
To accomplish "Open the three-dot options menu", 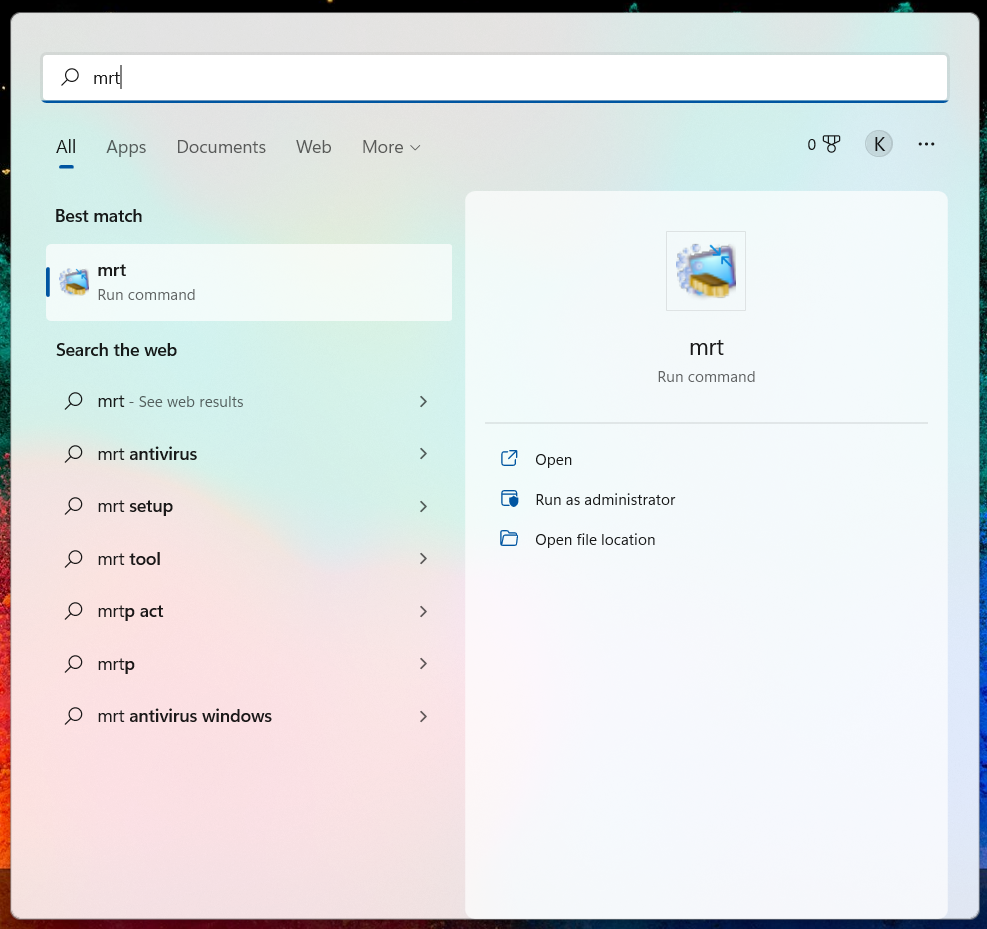I will coord(926,144).
